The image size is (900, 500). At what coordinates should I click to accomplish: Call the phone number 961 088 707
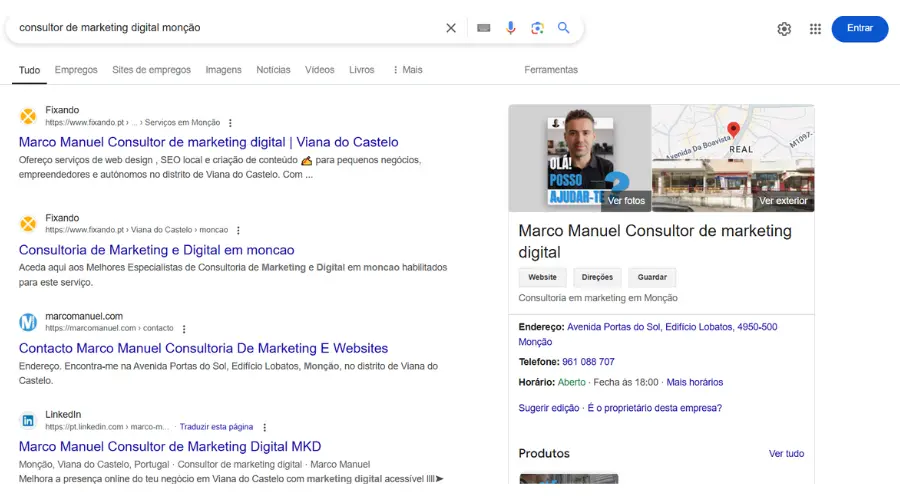[588, 362]
